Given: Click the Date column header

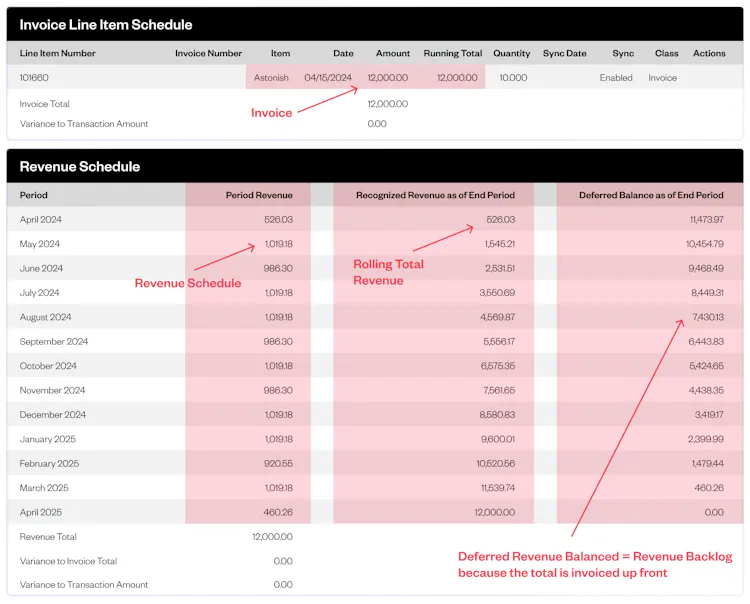Looking at the screenshot, I should [343, 54].
